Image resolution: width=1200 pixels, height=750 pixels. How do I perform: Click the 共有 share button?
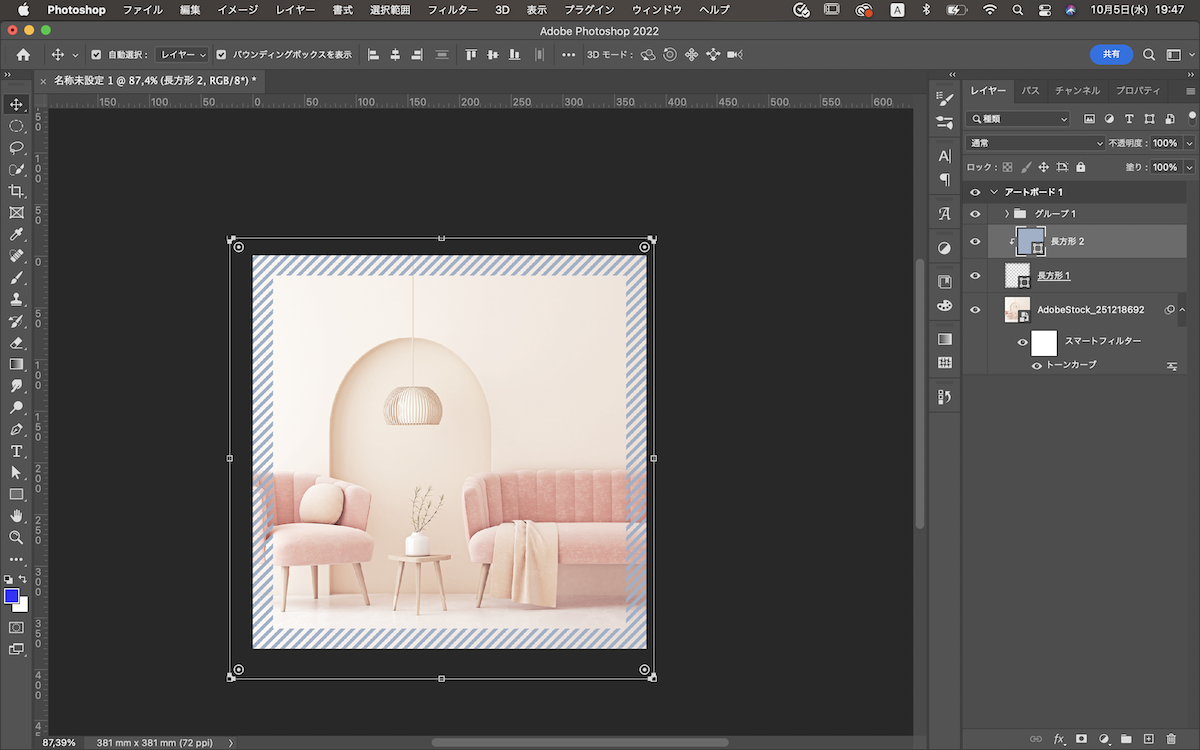coord(1111,55)
